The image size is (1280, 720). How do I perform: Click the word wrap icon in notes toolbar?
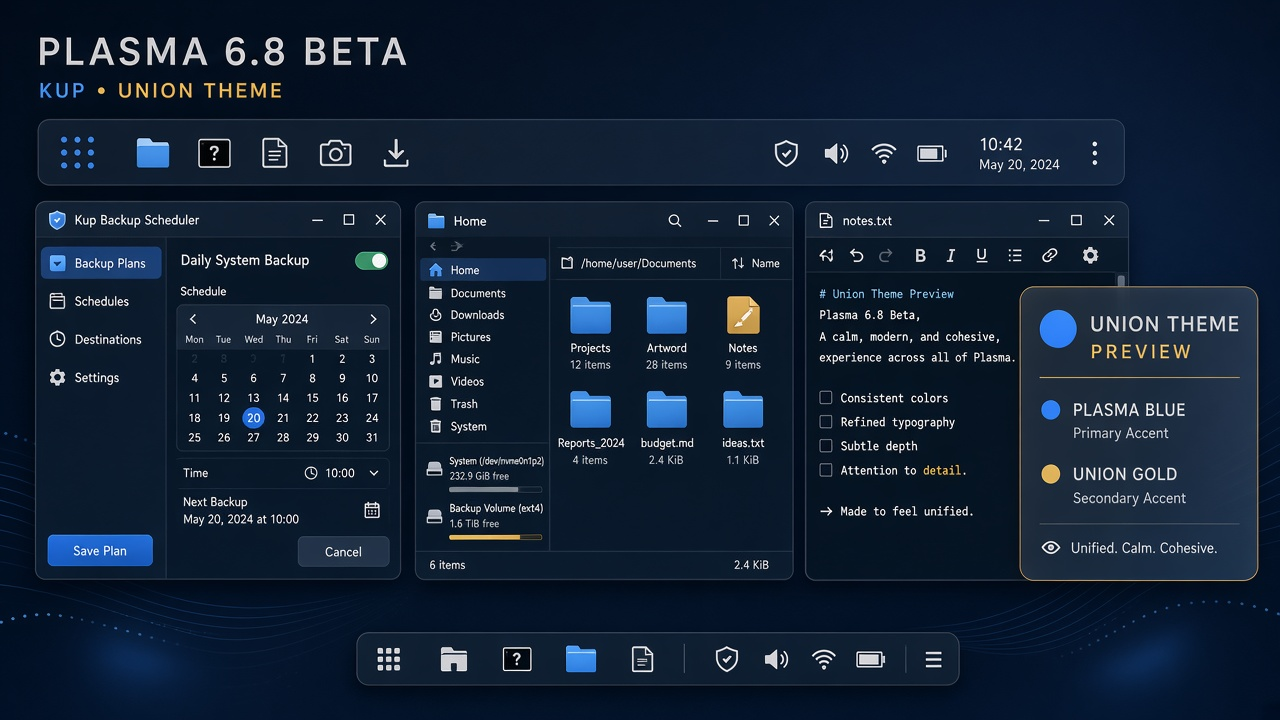pos(826,256)
